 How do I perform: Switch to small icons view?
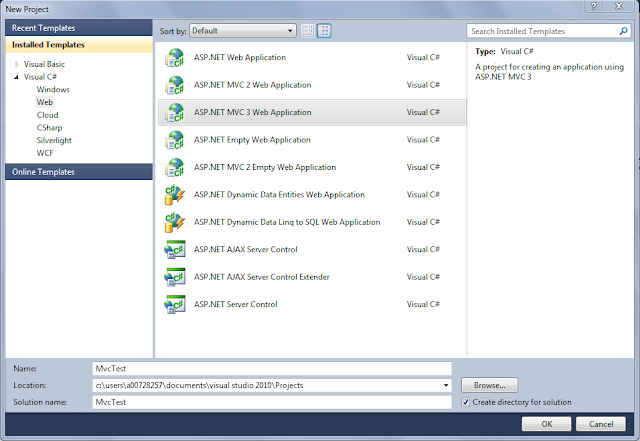pyautogui.click(x=307, y=31)
